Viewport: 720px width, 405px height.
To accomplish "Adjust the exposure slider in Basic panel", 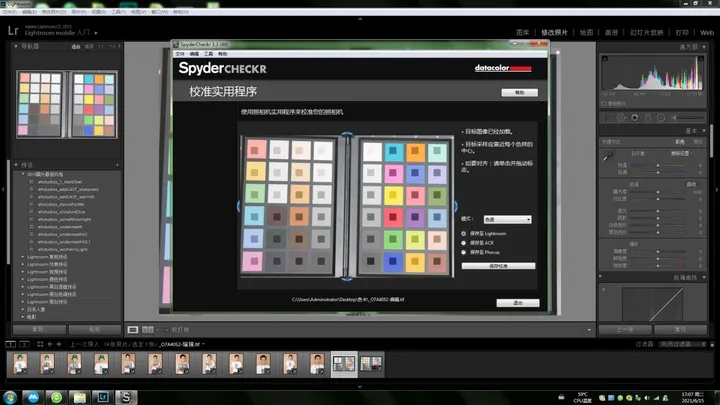I will pos(658,192).
